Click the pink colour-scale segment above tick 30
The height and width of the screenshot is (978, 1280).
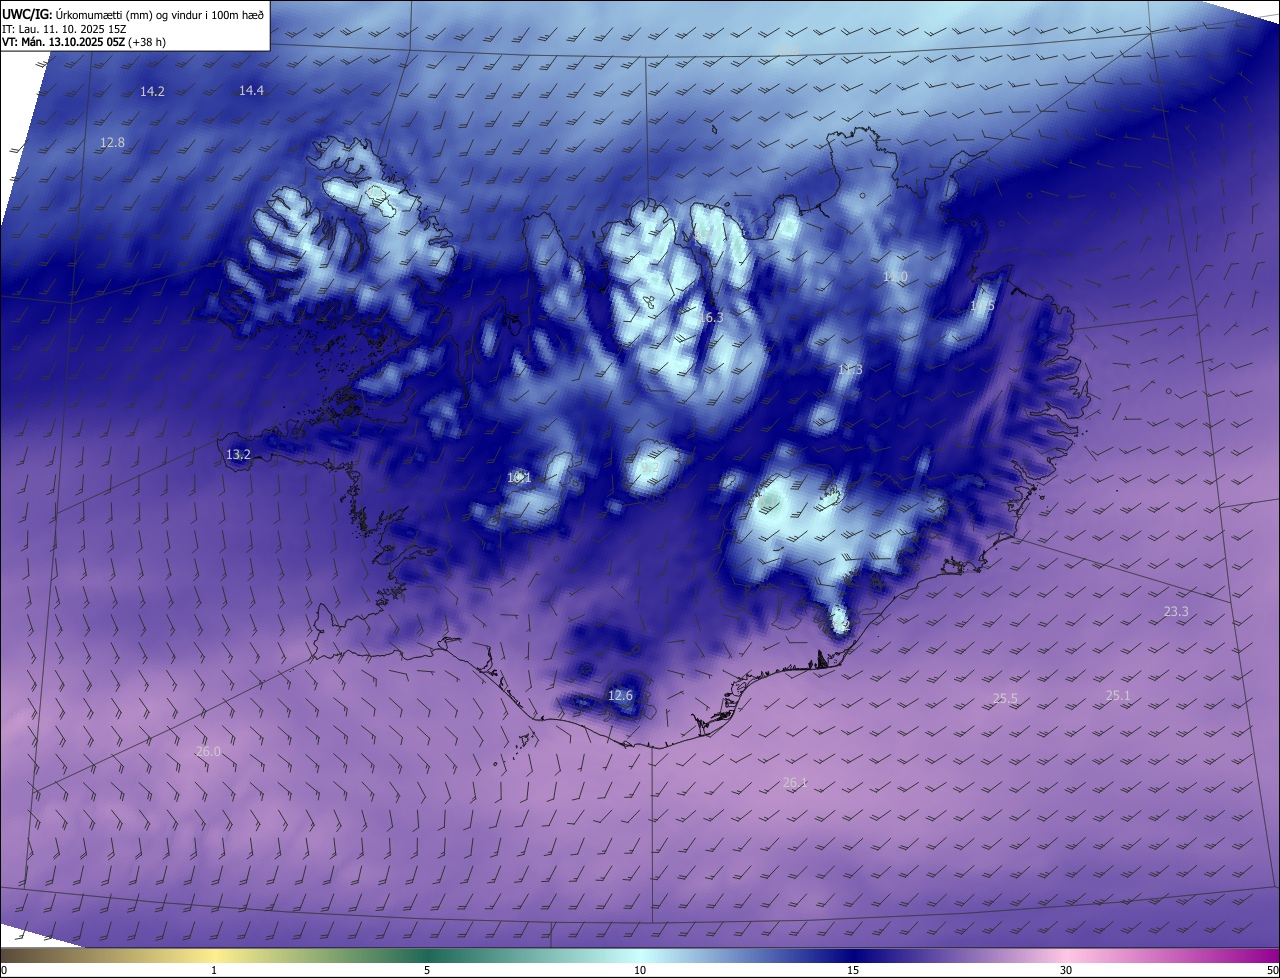1066,955
